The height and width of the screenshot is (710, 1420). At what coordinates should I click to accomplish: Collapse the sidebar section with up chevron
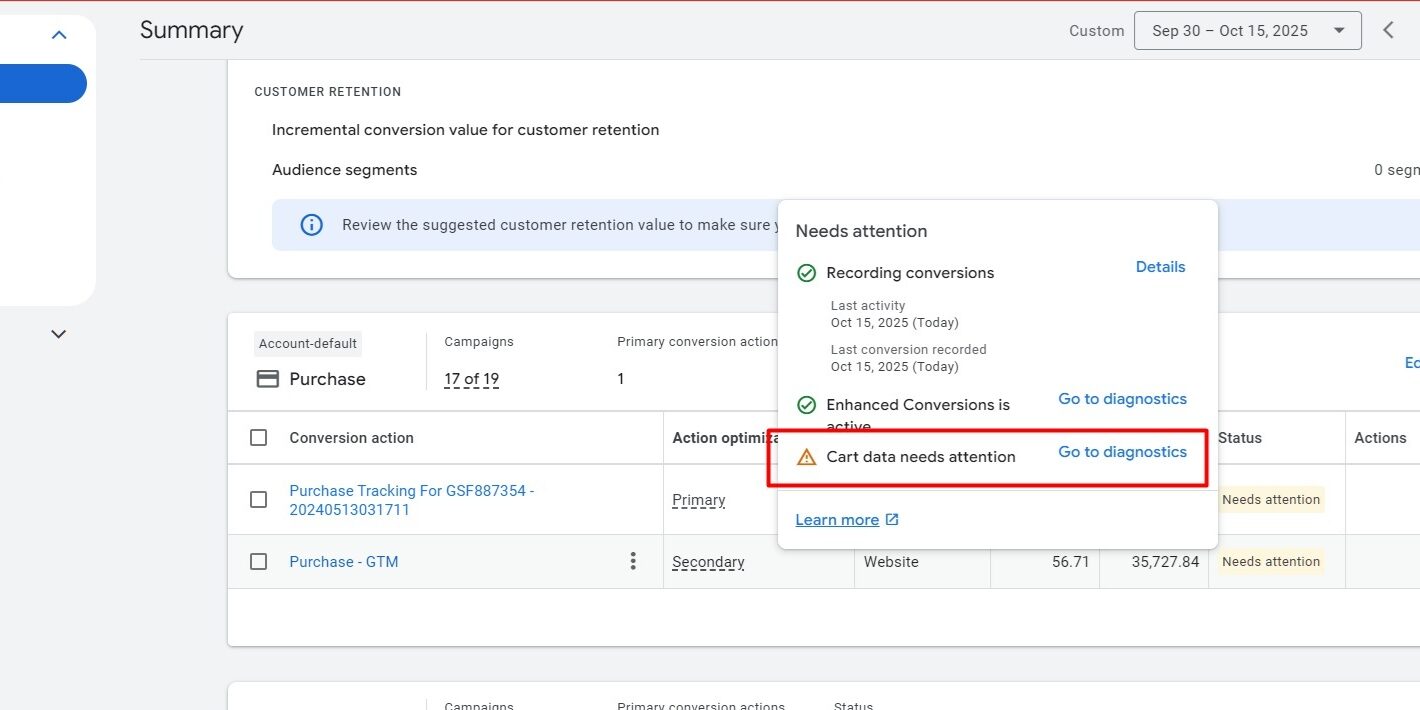(59, 35)
